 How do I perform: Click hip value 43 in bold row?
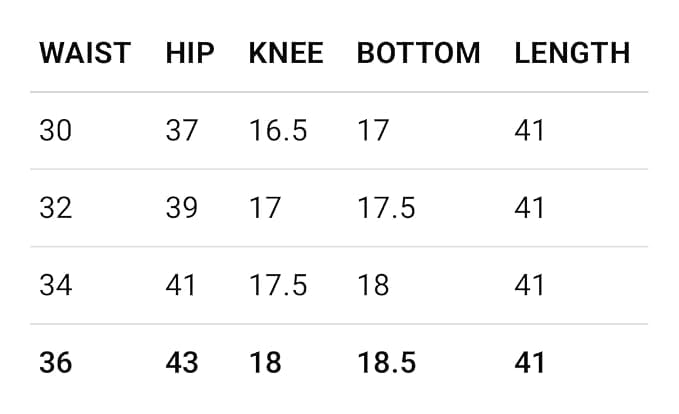click(x=182, y=362)
